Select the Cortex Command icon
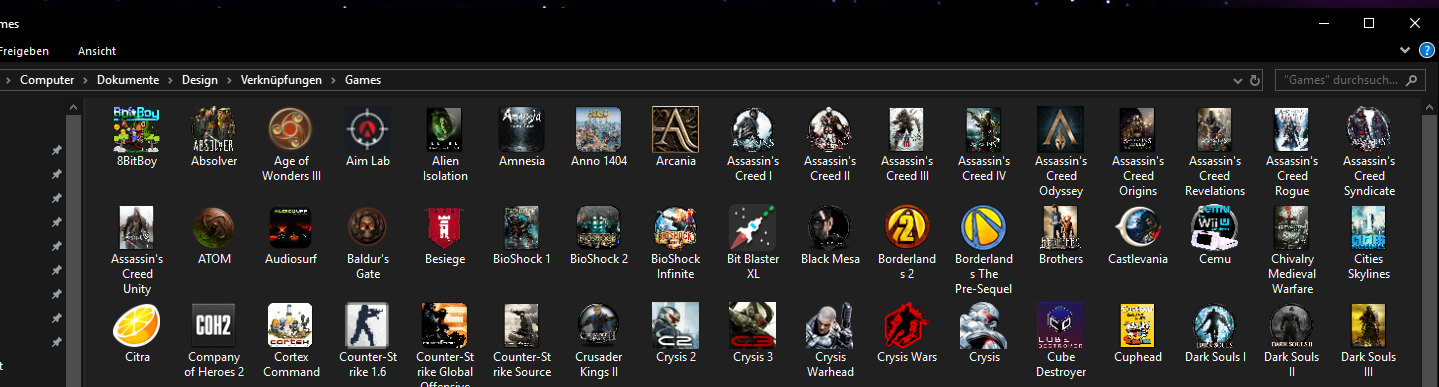The image size is (1439, 387). [291, 326]
